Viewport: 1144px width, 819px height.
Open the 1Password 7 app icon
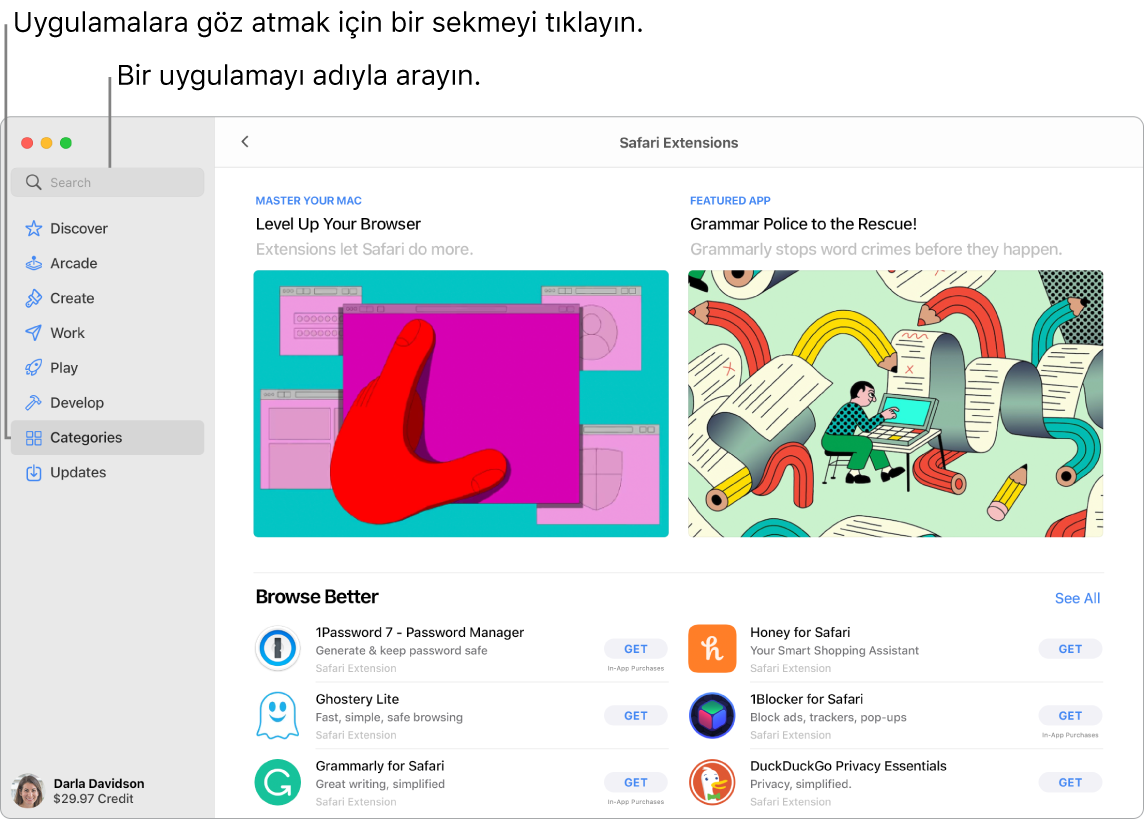[278, 648]
